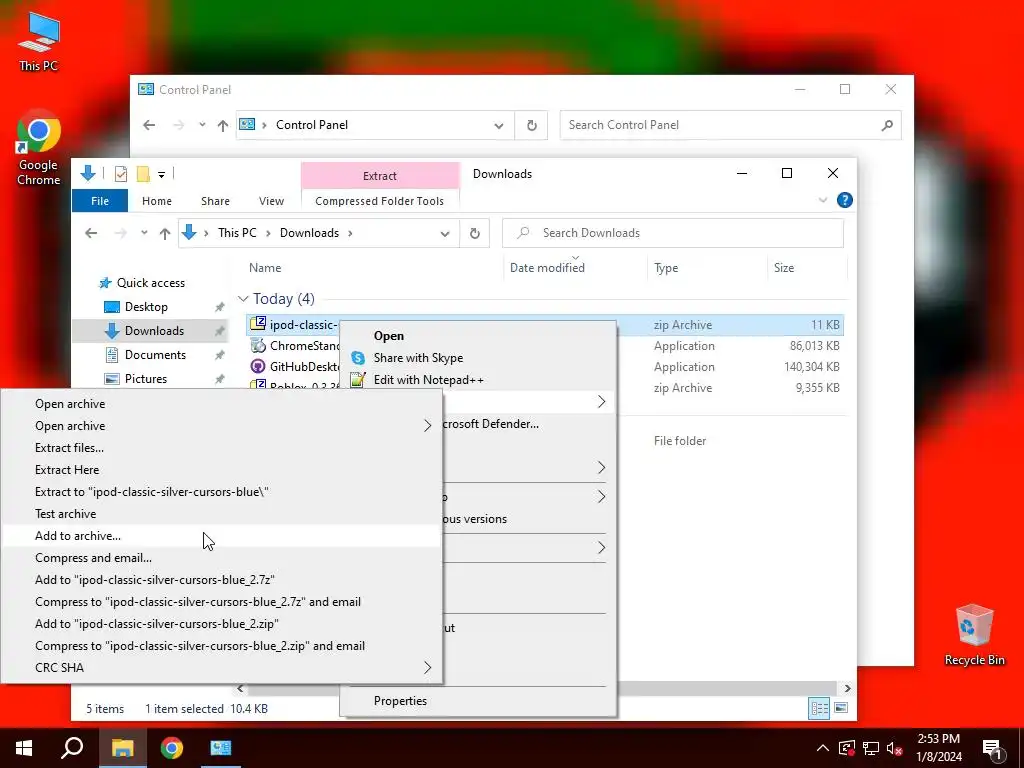
Task: Open the Share ribbon tab
Action: click(x=216, y=200)
